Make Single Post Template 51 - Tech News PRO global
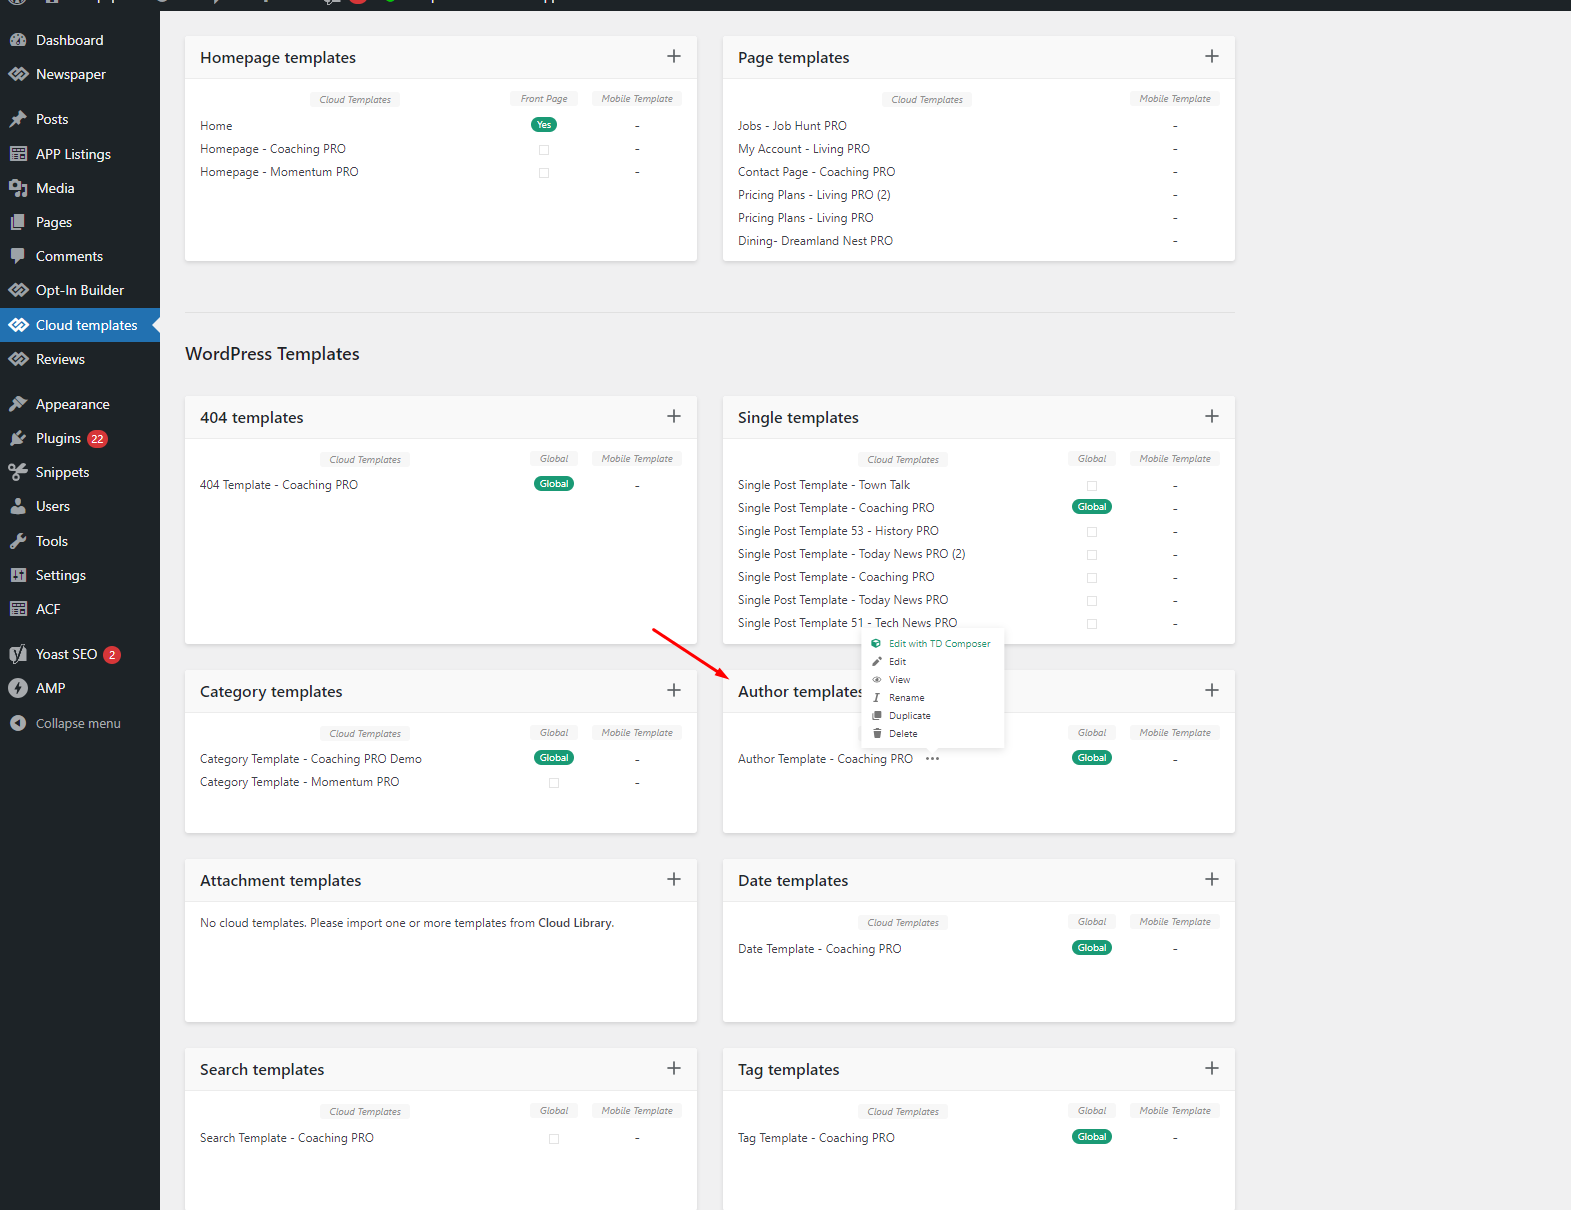Screen dimensions: 1571x1210 coord(1092,624)
